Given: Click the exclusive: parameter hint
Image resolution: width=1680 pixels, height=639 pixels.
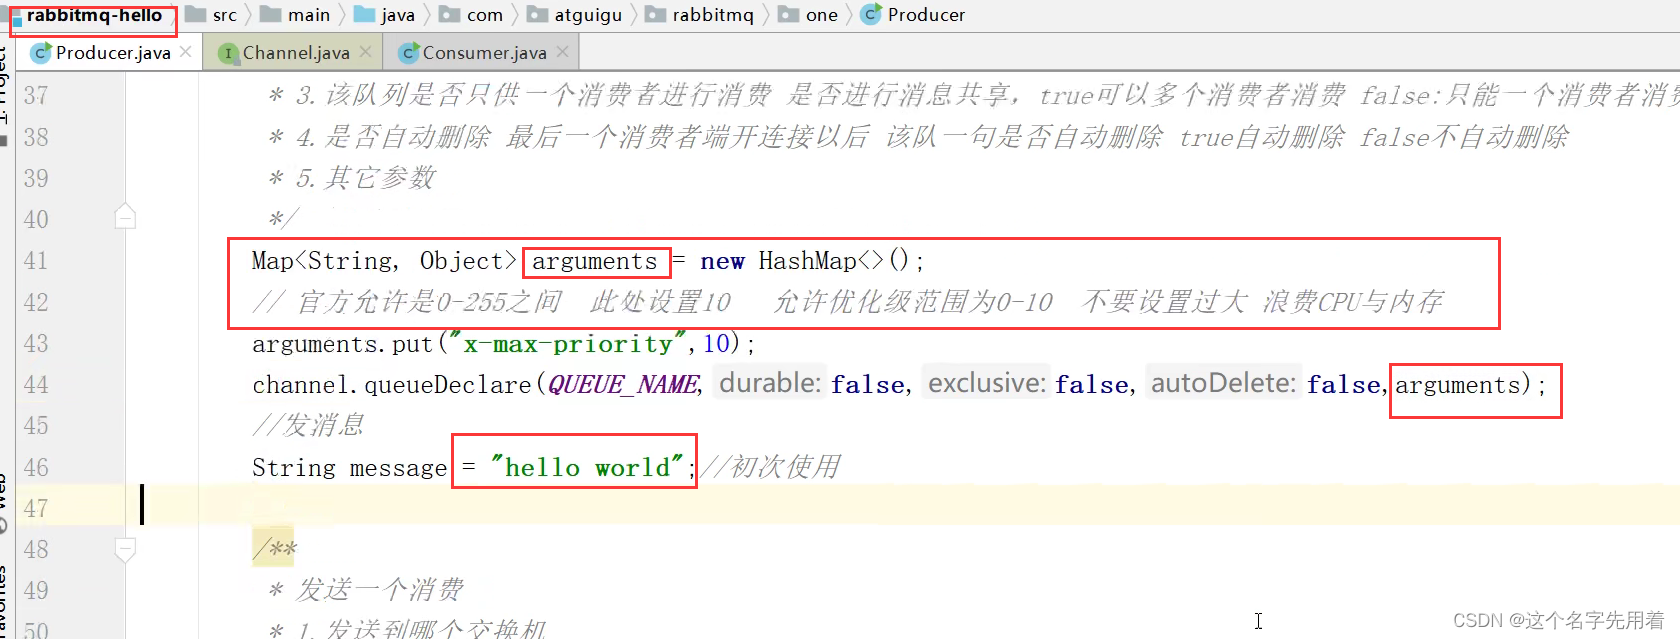Looking at the screenshot, I should [987, 384].
